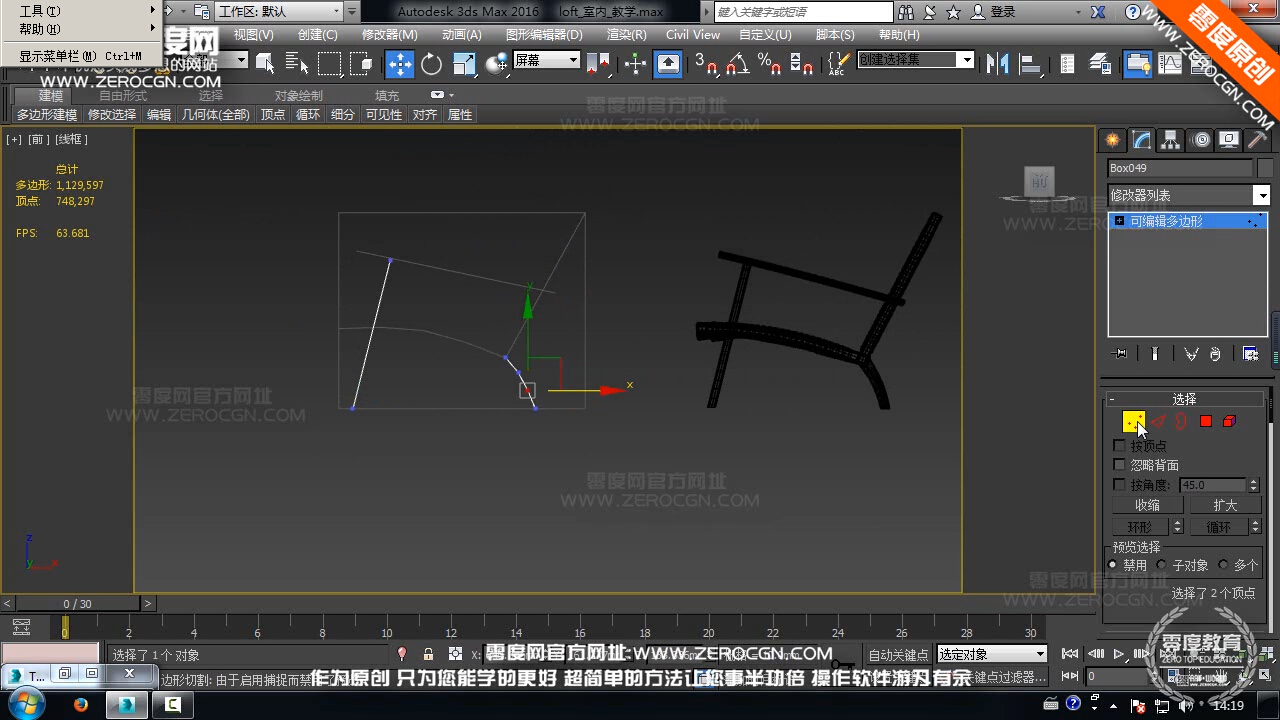Screen dimensions: 1280x720
Task: Adjust the 环形 ring spinner
Action: (1177, 527)
